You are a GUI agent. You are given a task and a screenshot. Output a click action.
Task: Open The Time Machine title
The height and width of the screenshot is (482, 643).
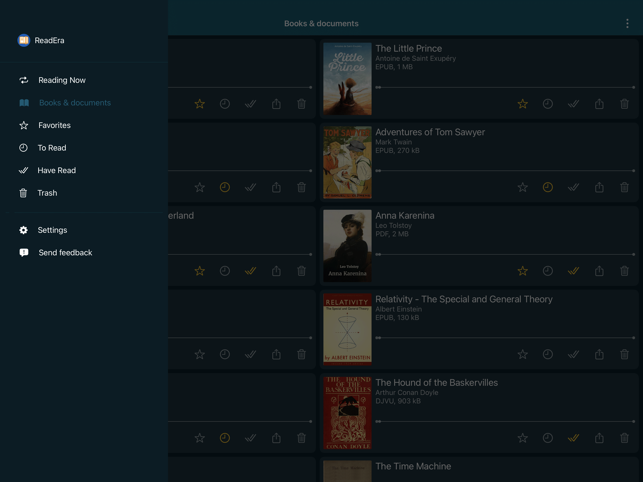click(x=413, y=466)
